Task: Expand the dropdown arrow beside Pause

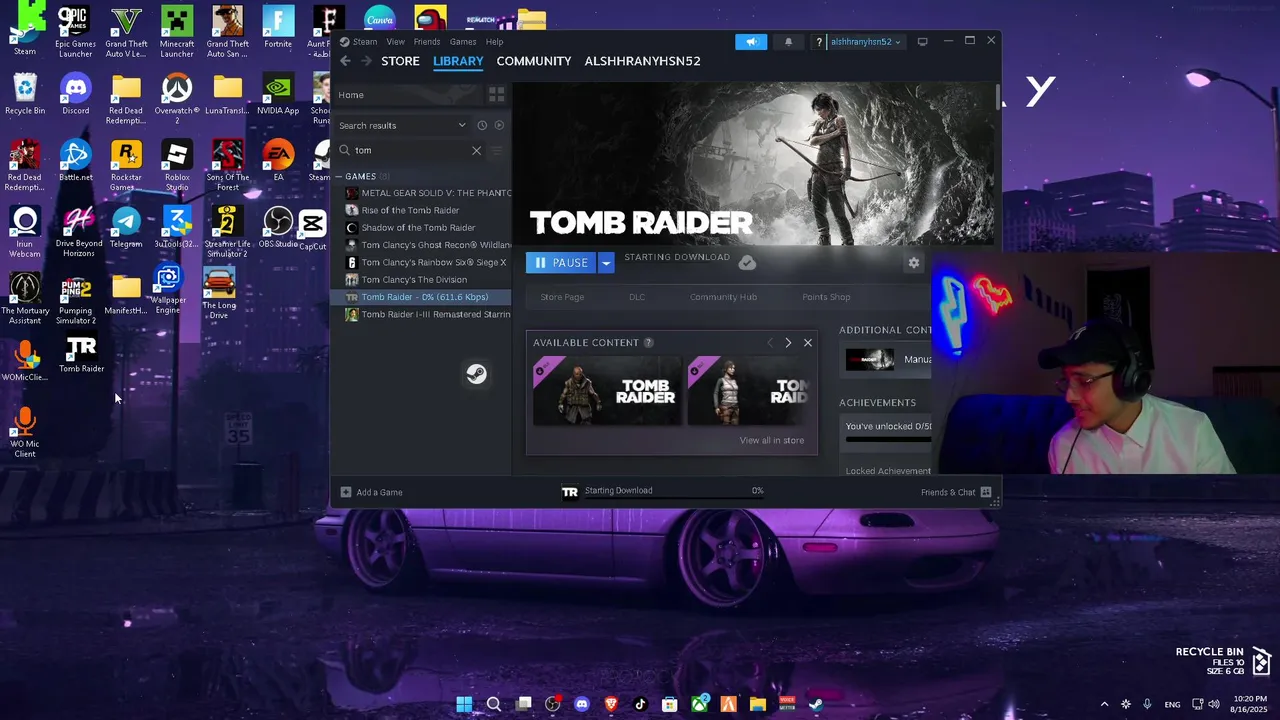Action: tap(605, 263)
